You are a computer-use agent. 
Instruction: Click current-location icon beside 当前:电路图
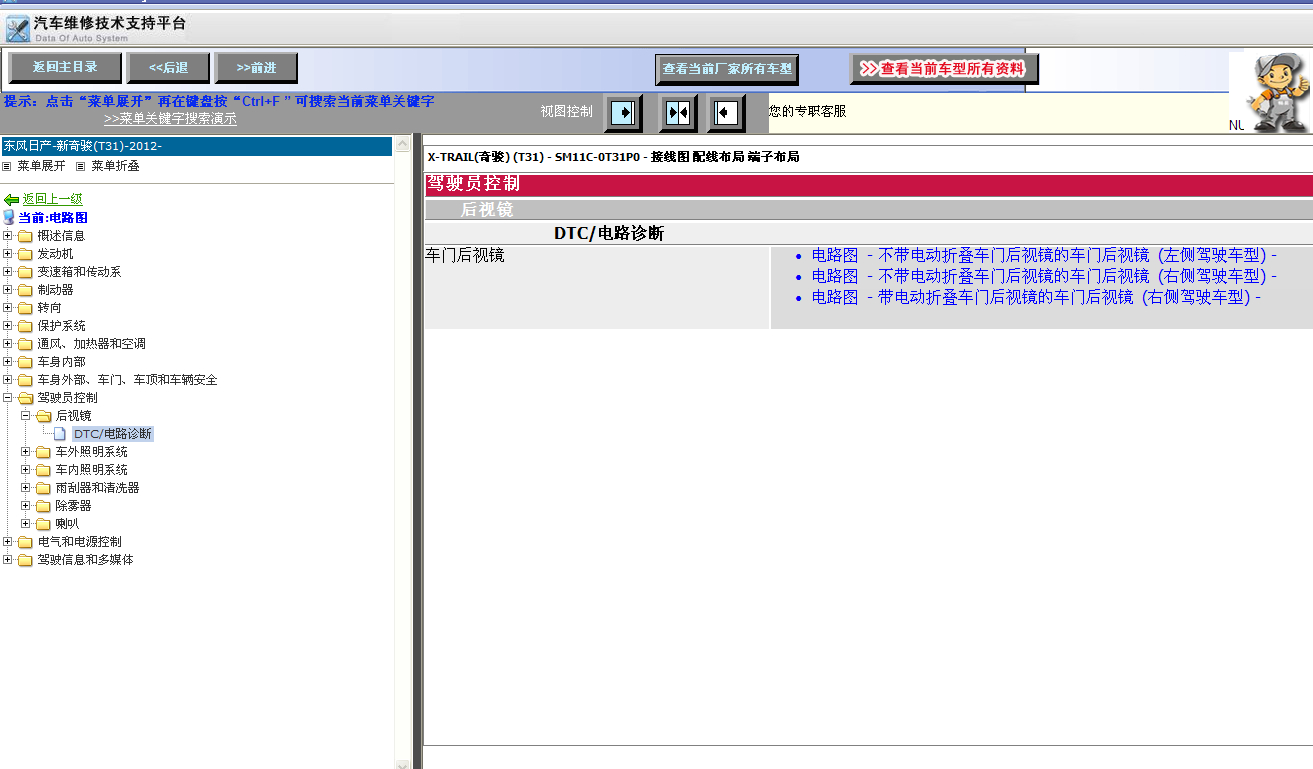click(9, 217)
